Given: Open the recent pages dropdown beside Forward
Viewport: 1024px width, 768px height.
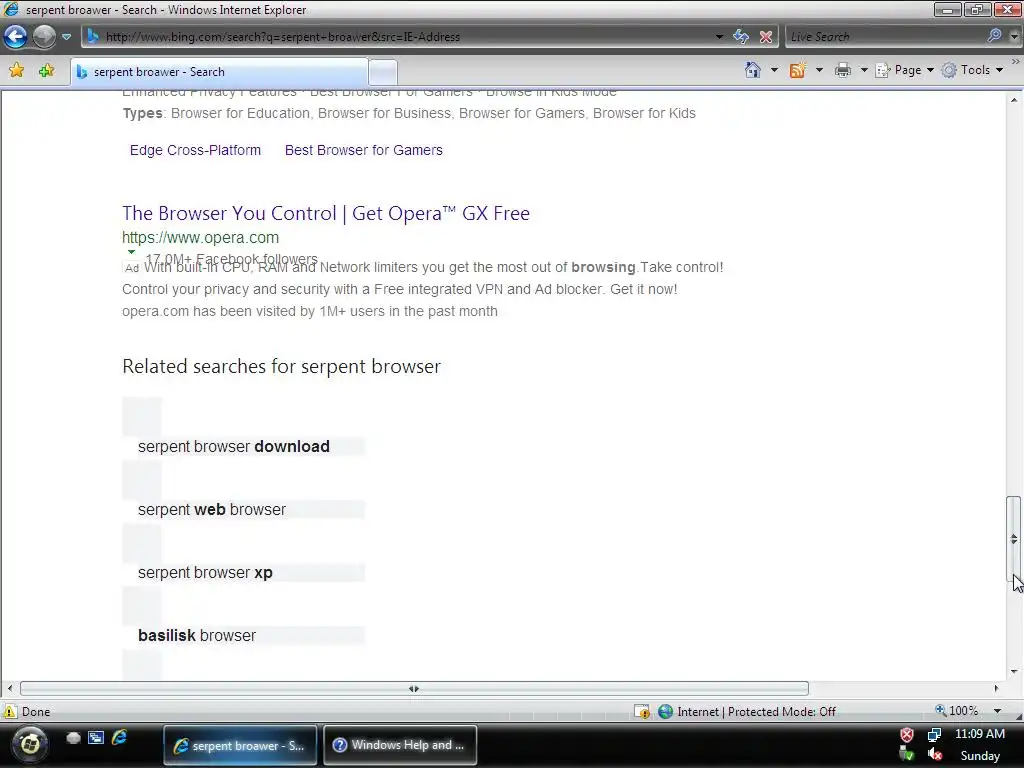Looking at the screenshot, I should pyautogui.click(x=67, y=37).
